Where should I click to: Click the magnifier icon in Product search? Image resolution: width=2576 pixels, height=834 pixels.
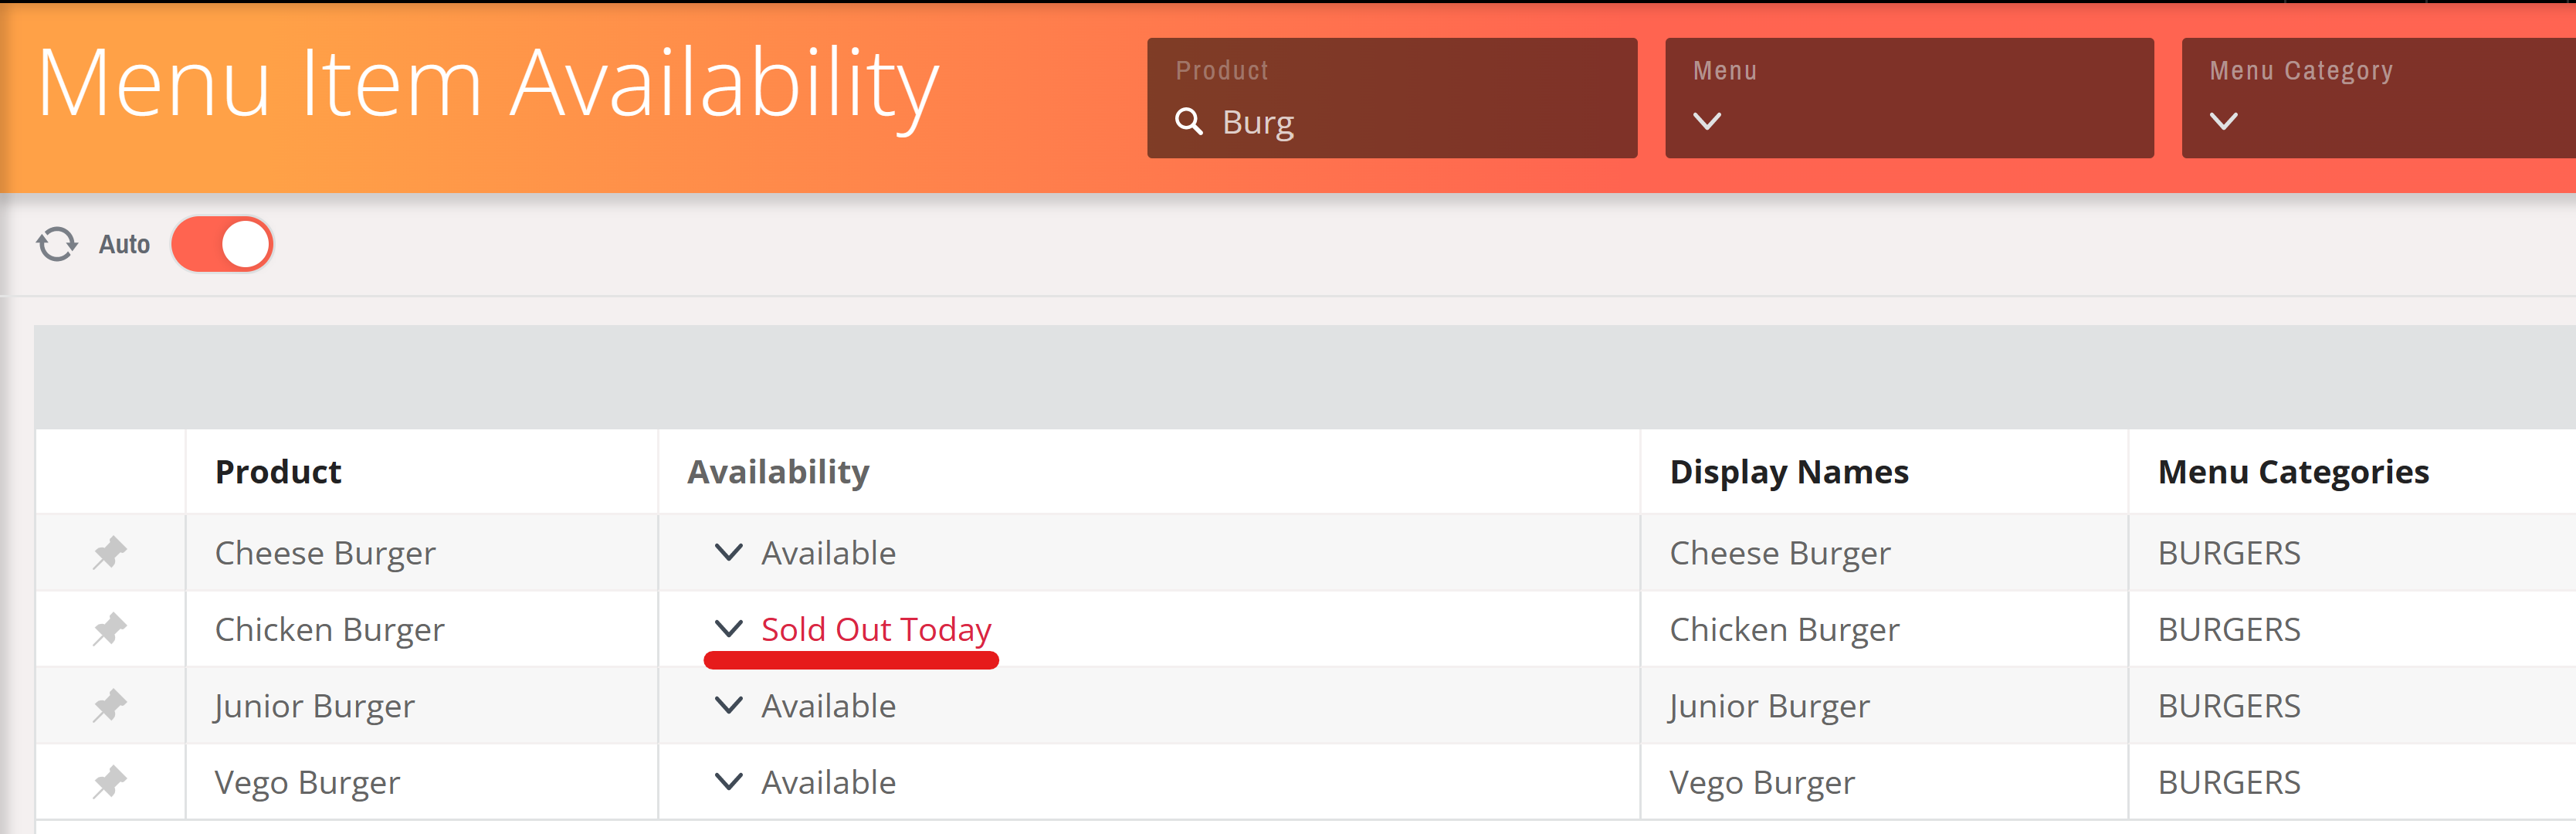pyautogui.click(x=1189, y=122)
